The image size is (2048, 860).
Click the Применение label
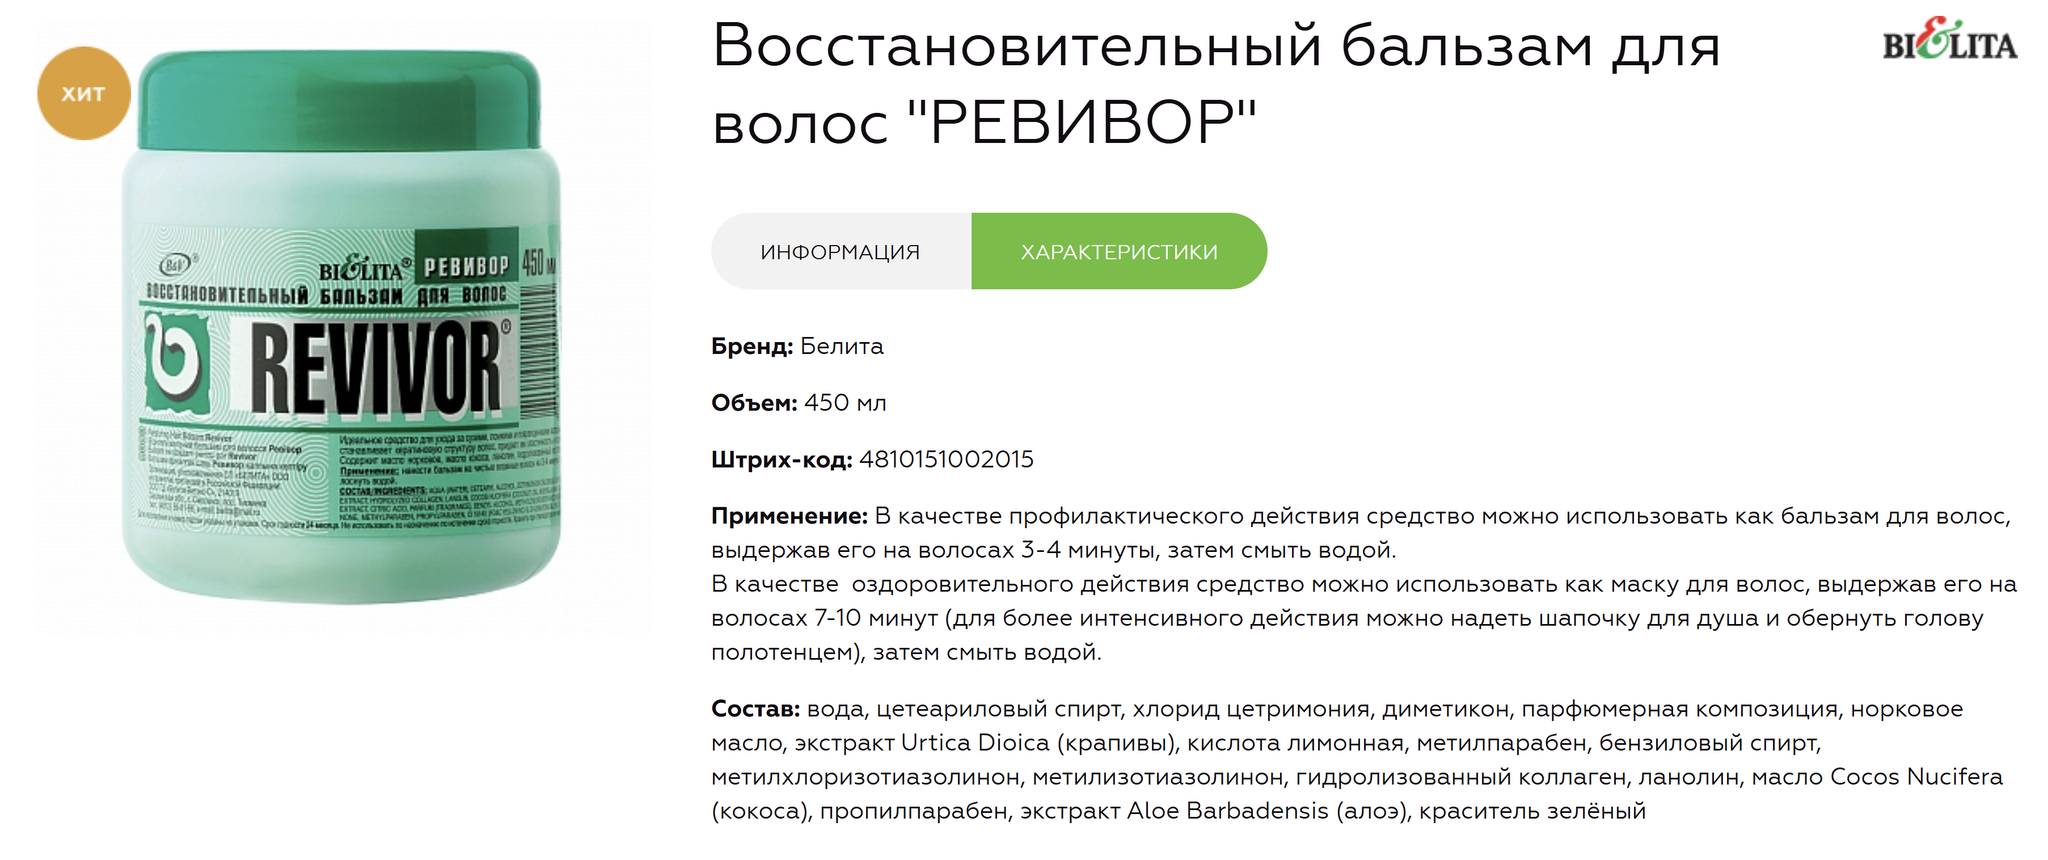pos(789,516)
